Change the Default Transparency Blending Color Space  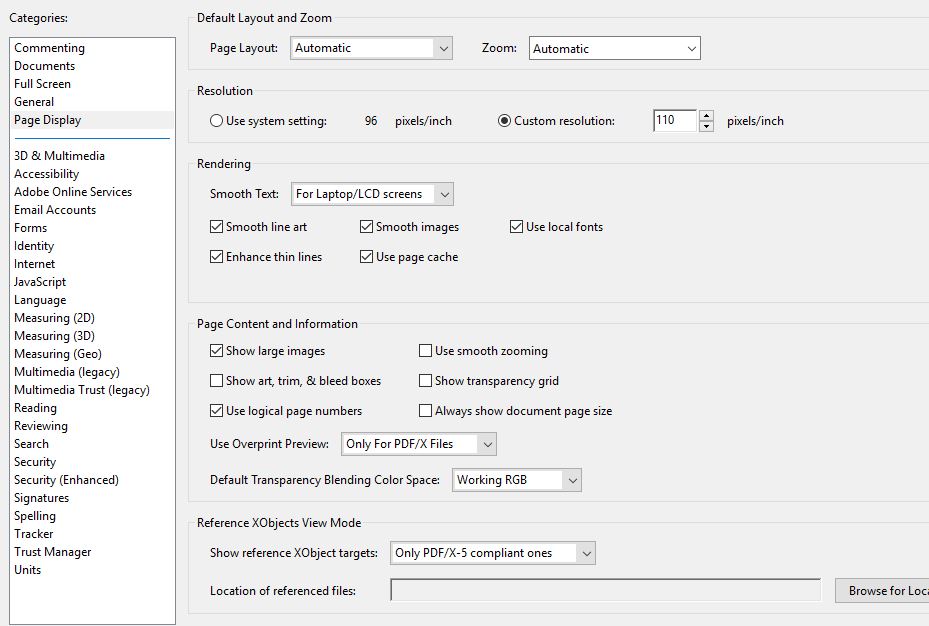(x=518, y=480)
